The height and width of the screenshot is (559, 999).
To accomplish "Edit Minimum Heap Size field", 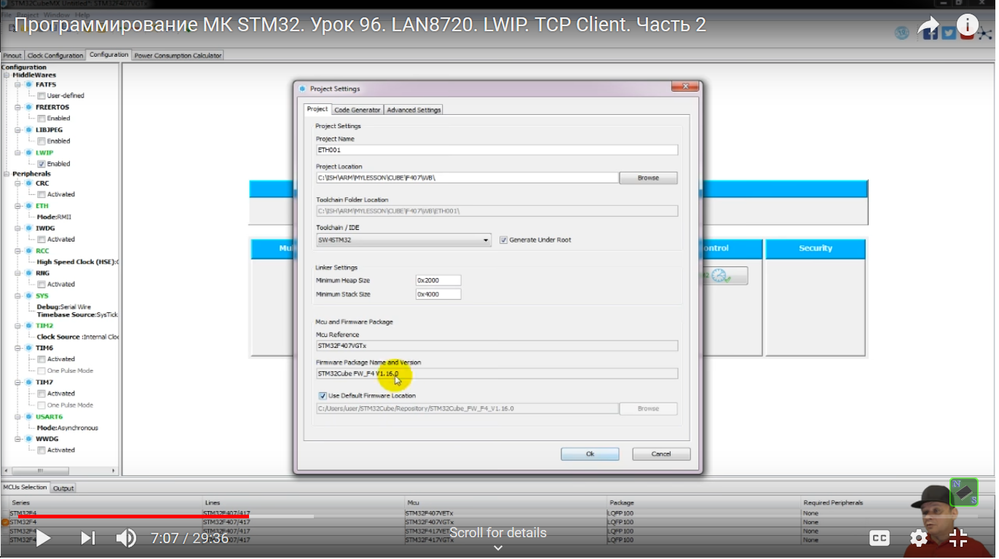I will (x=438, y=280).
